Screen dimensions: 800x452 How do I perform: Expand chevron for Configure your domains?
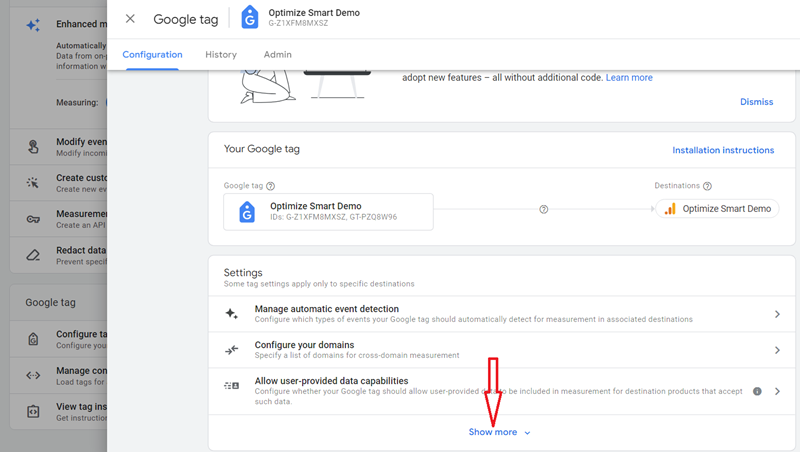coord(777,350)
